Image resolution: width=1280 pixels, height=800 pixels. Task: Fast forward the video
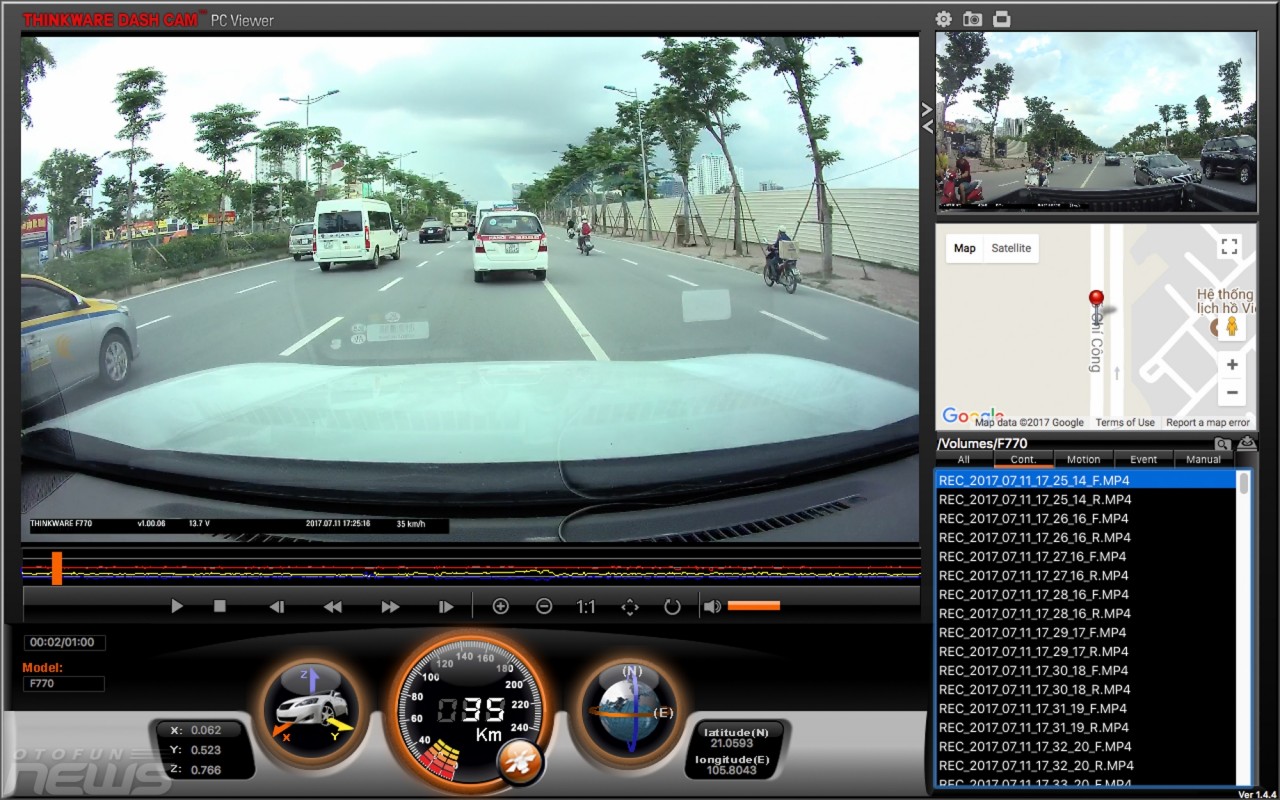pyautogui.click(x=390, y=606)
